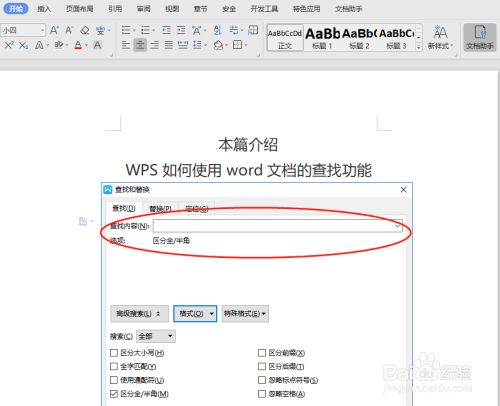
Task: Switch to the 定位(G) tab
Action: (x=197, y=209)
